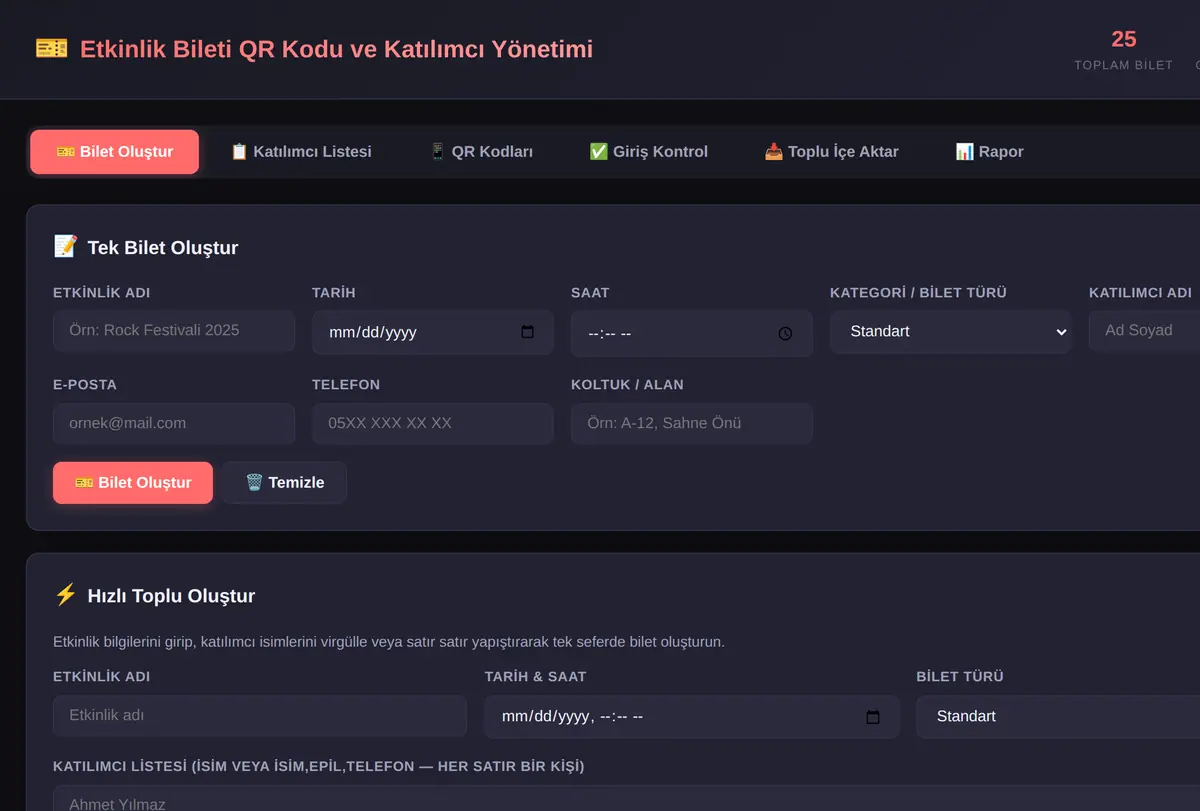The image size is (1200, 811).
Task: Clear the form with the Temizle button
Action: (x=285, y=483)
